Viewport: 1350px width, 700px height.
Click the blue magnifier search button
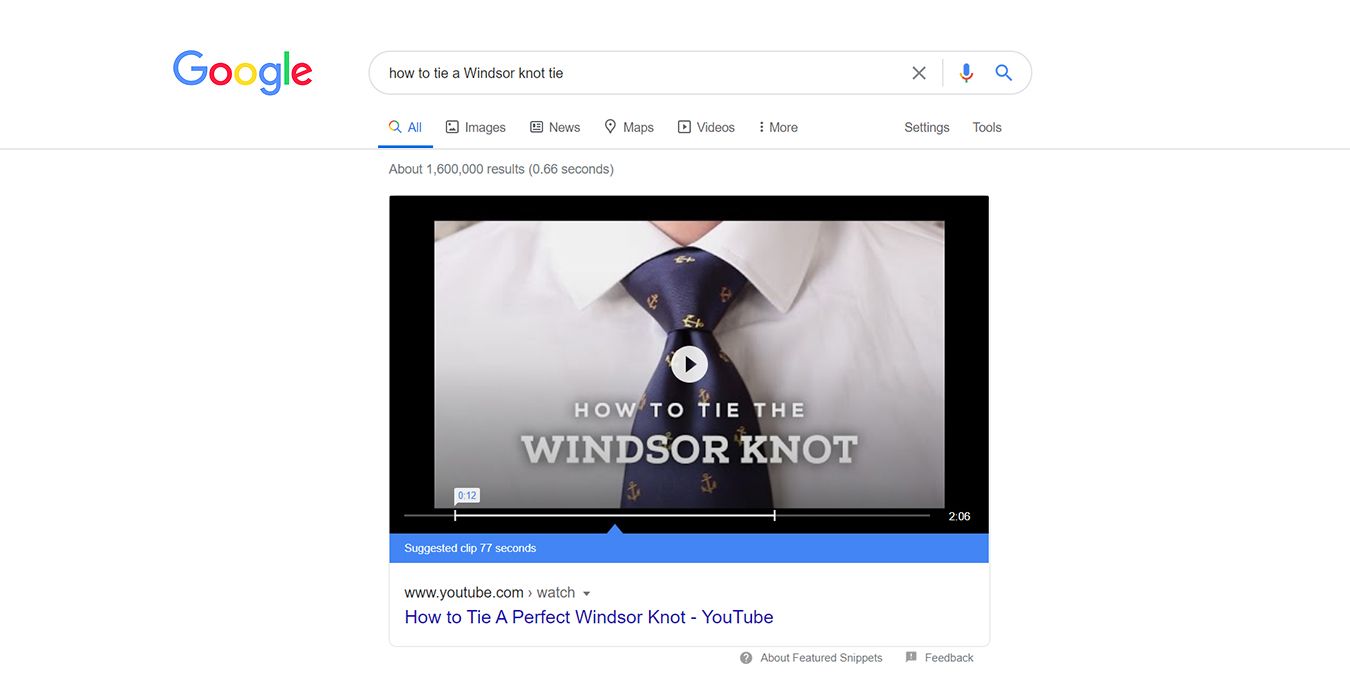pyautogui.click(x=1004, y=73)
